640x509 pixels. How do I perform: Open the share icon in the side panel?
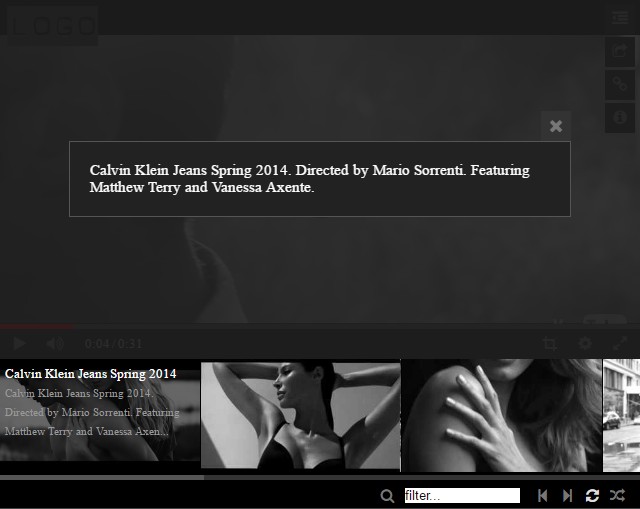(x=620, y=51)
